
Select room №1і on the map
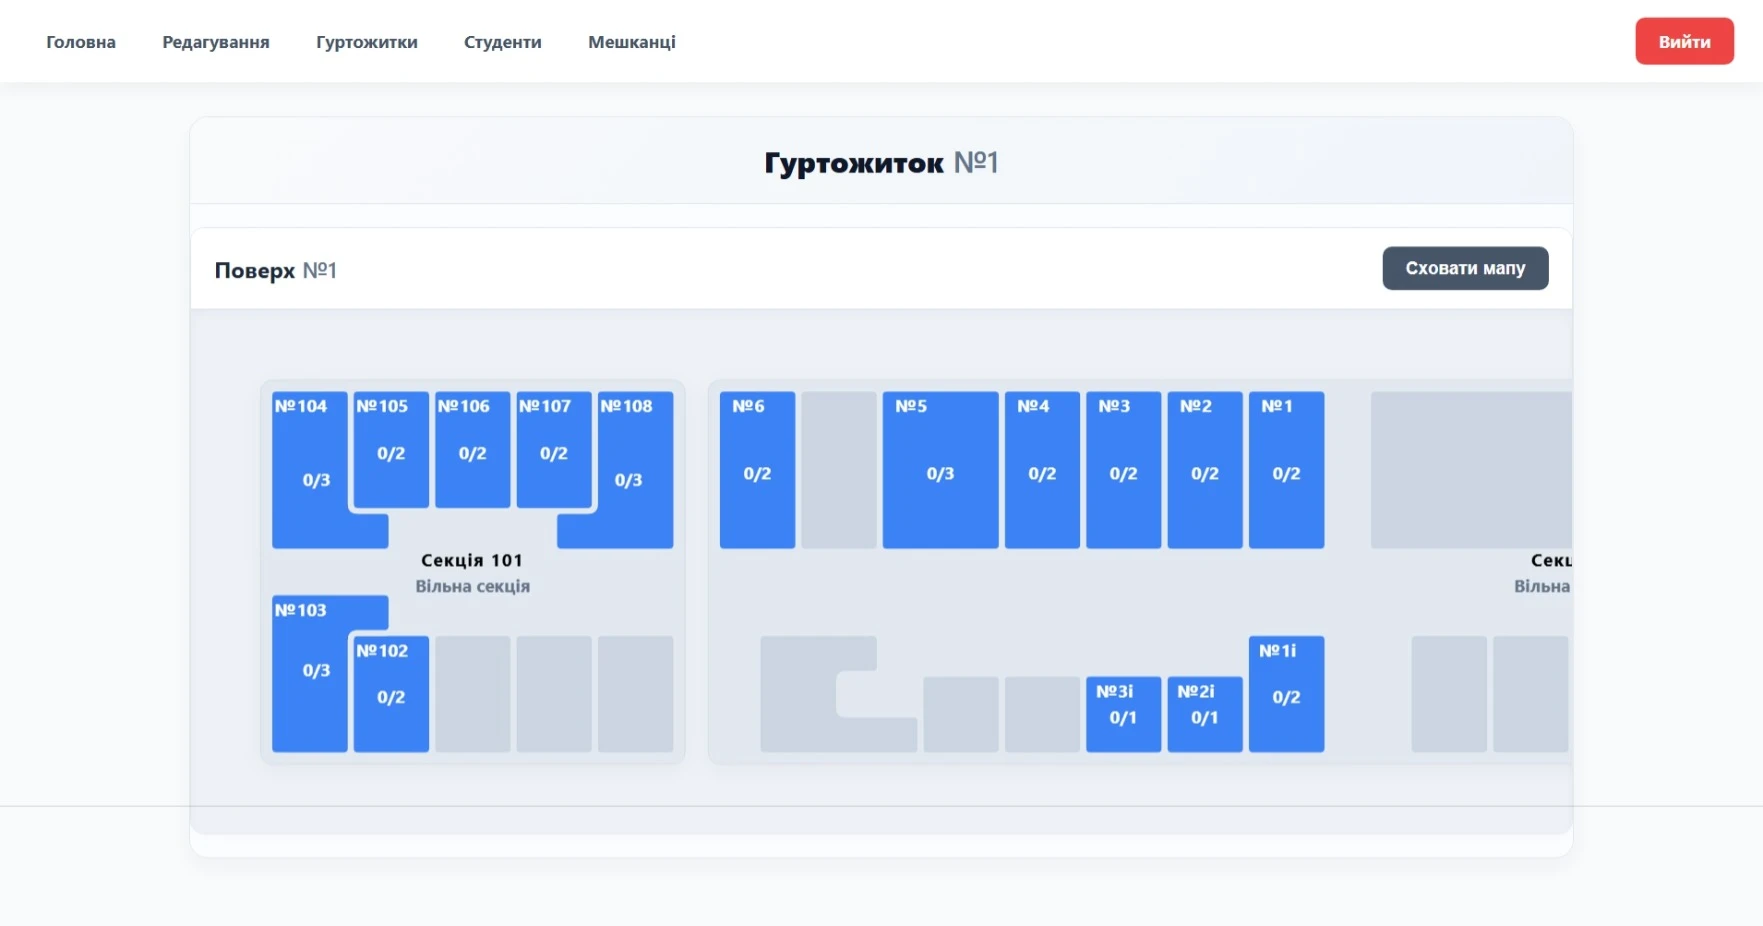pos(1286,694)
